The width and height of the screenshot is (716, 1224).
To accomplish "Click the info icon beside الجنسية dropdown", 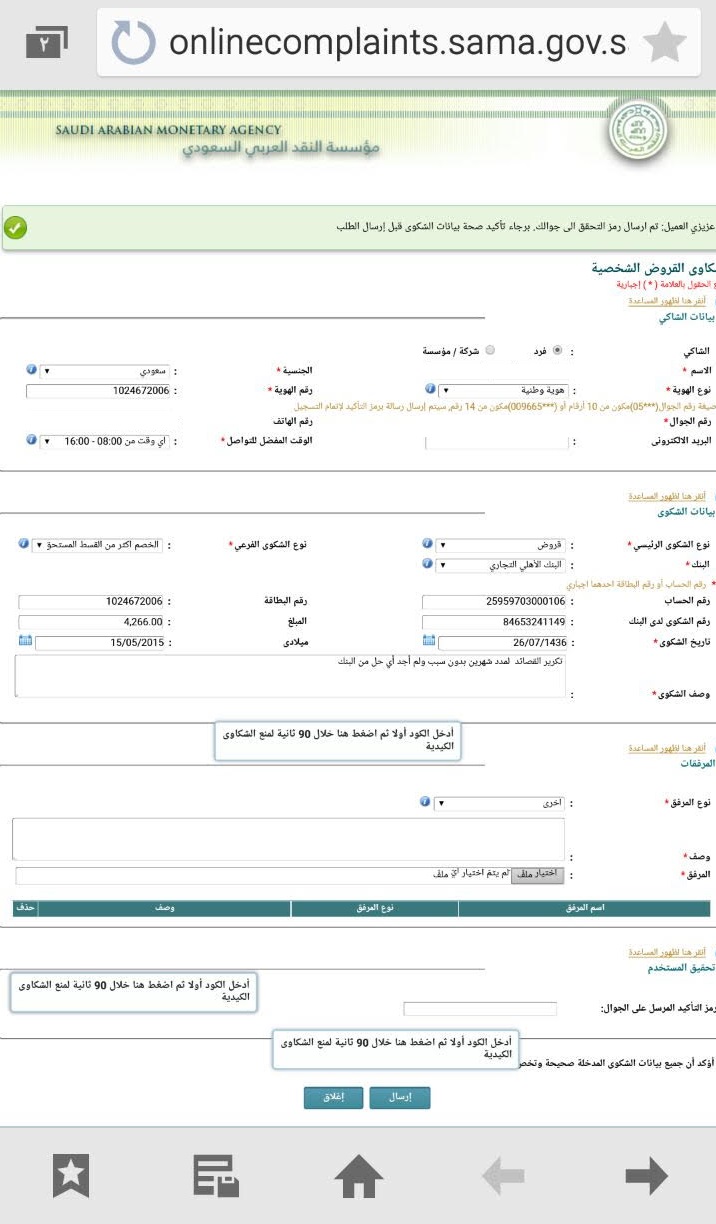I will tap(30, 370).
